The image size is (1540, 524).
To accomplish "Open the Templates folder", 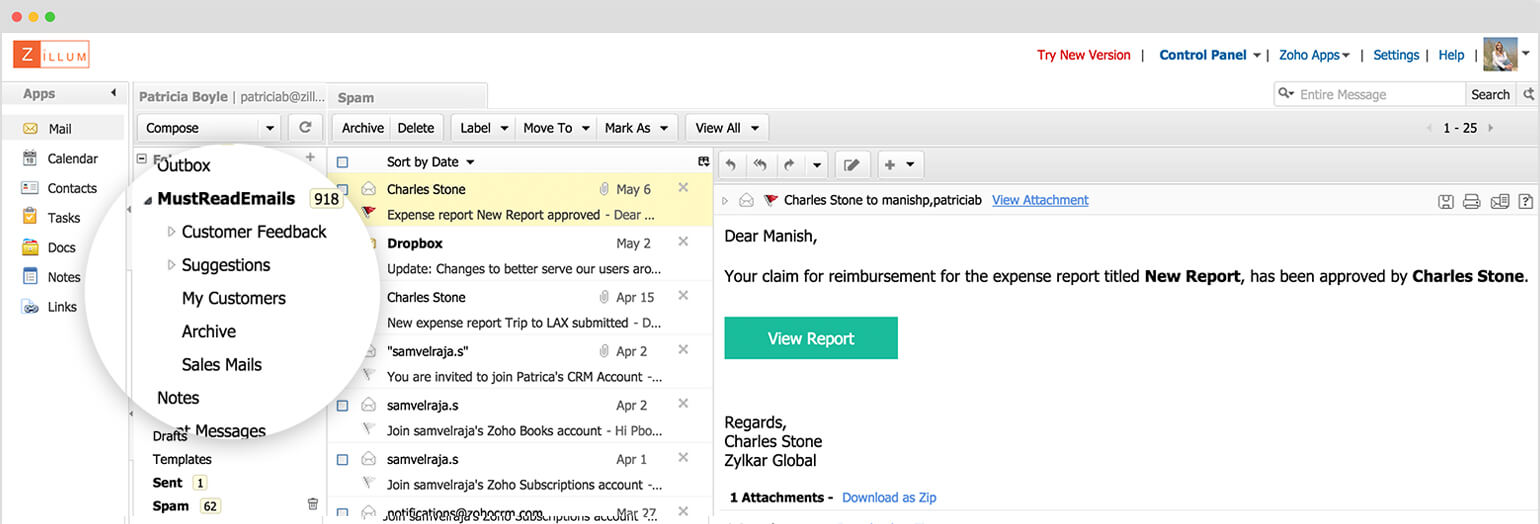I will point(182,459).
